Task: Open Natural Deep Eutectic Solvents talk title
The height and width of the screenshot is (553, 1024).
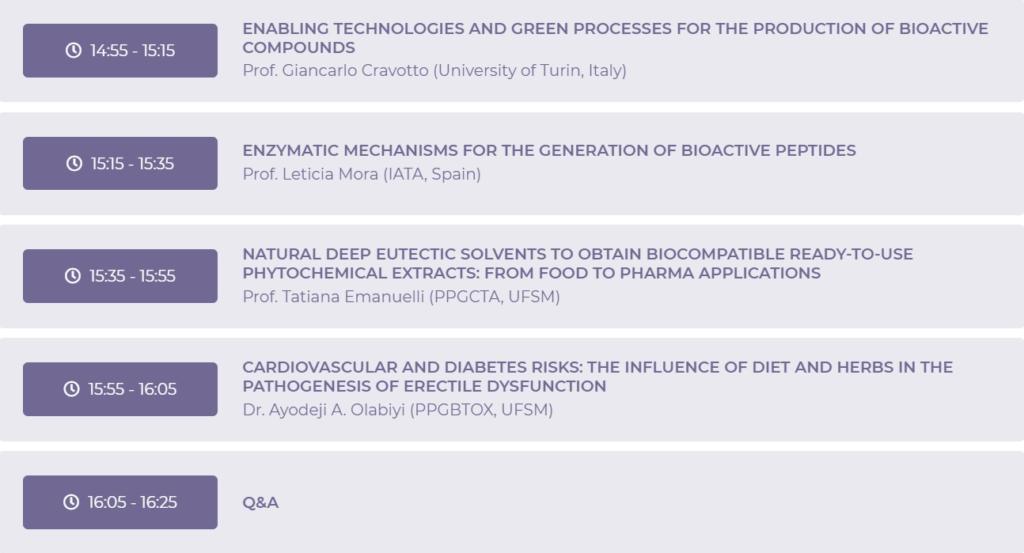Action: click(x=577, y=263)
